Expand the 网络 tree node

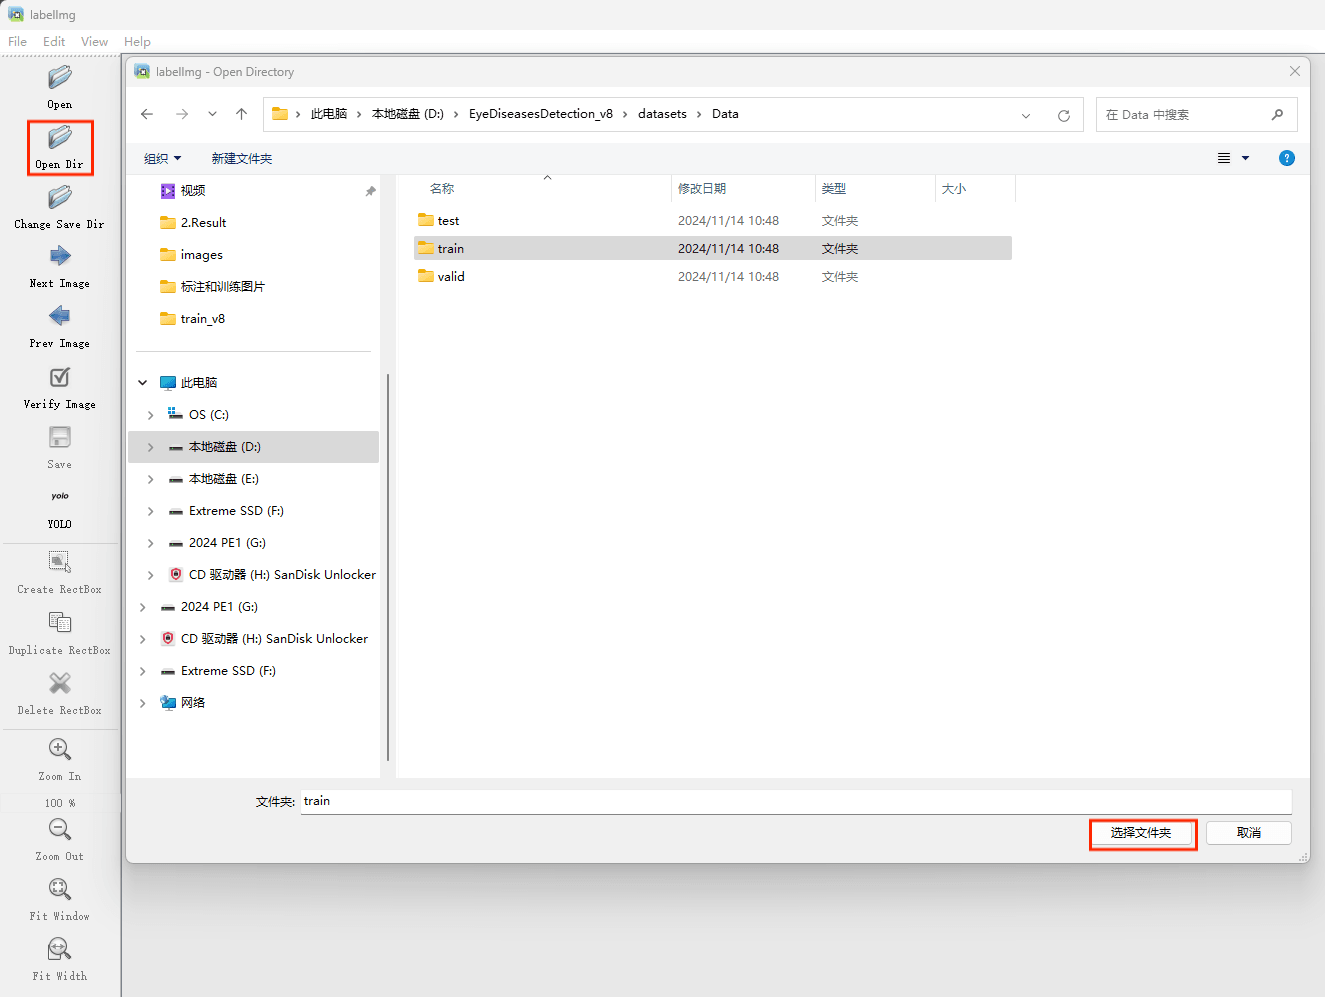(143, 703)
